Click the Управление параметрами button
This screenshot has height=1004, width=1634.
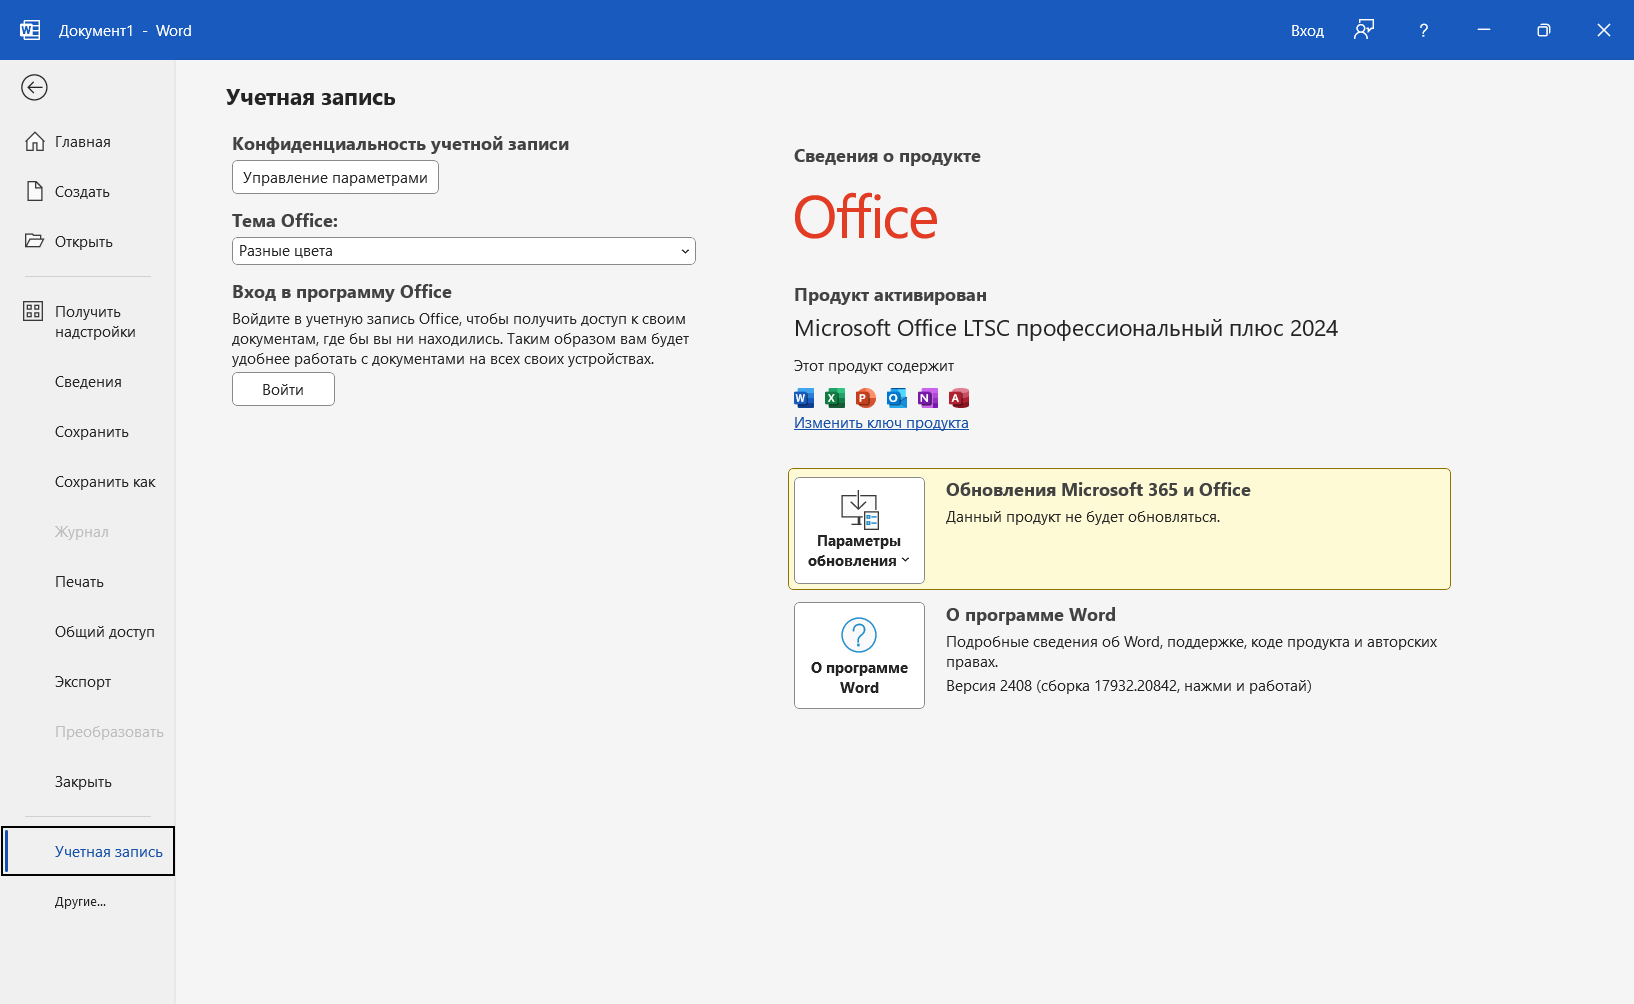click(335, 178)
